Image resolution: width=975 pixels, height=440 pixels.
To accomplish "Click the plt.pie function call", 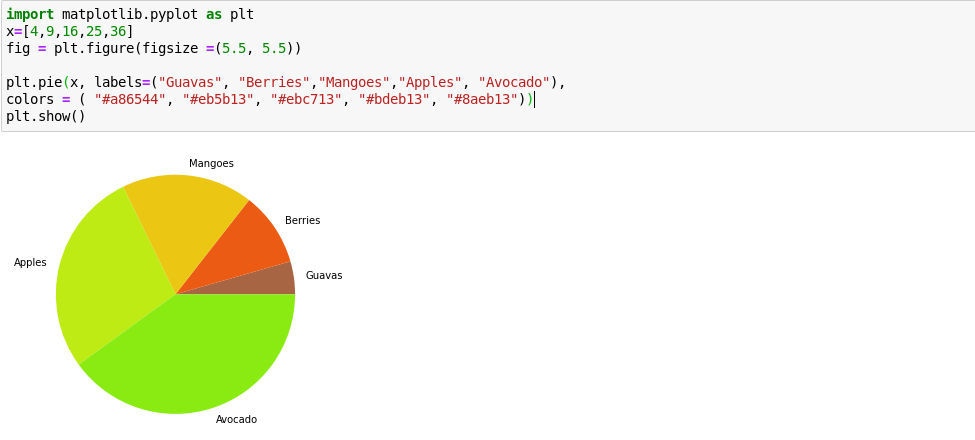I will (34, 83).
